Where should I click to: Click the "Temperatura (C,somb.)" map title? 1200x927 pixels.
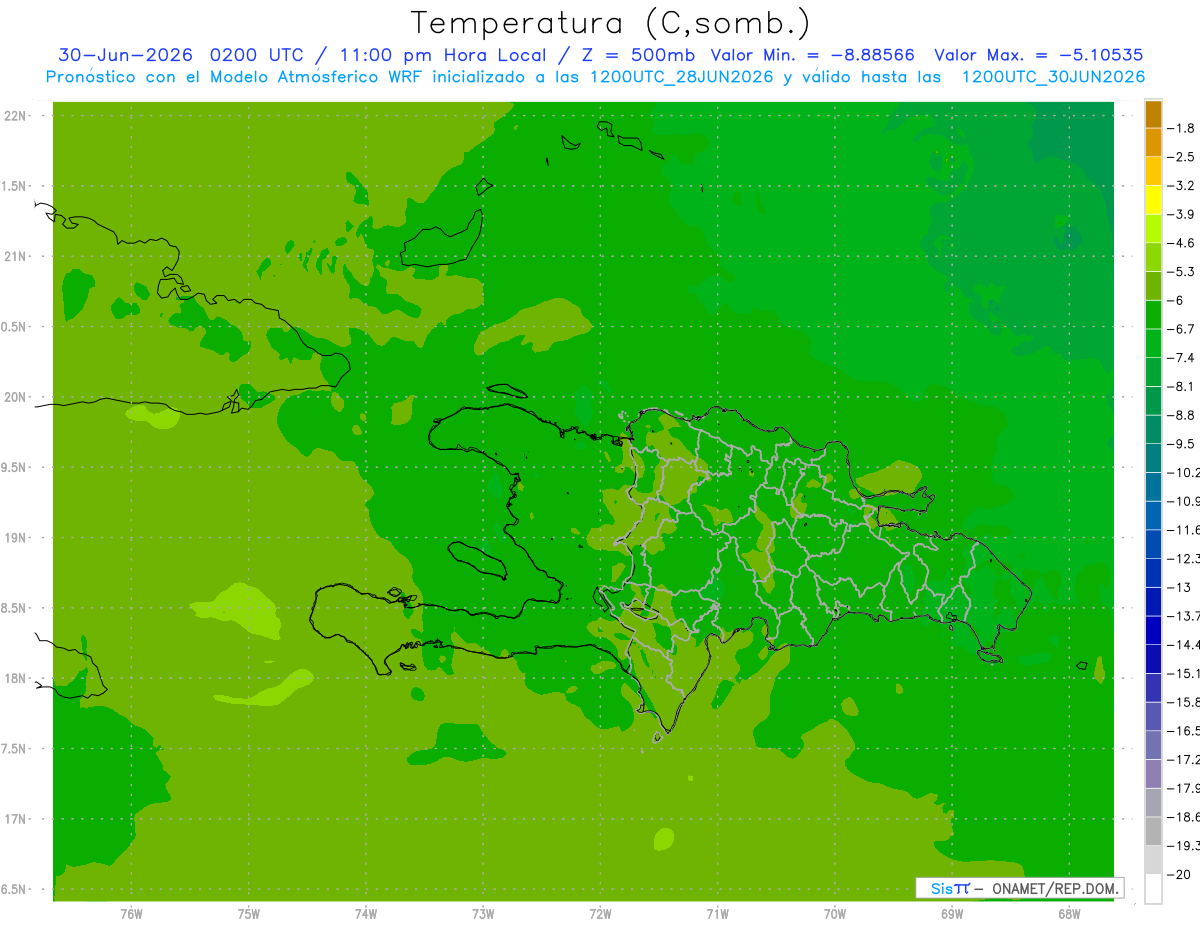click(611, 23)
